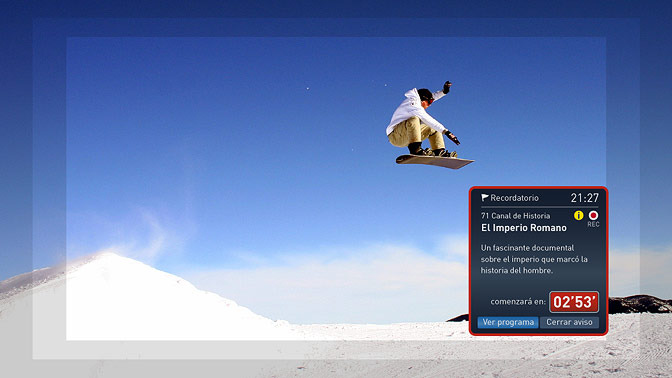The width and height of the screenshot is (672, 378).
Task: Click the snowboarder's black beanie
Action: coord(425,94)
